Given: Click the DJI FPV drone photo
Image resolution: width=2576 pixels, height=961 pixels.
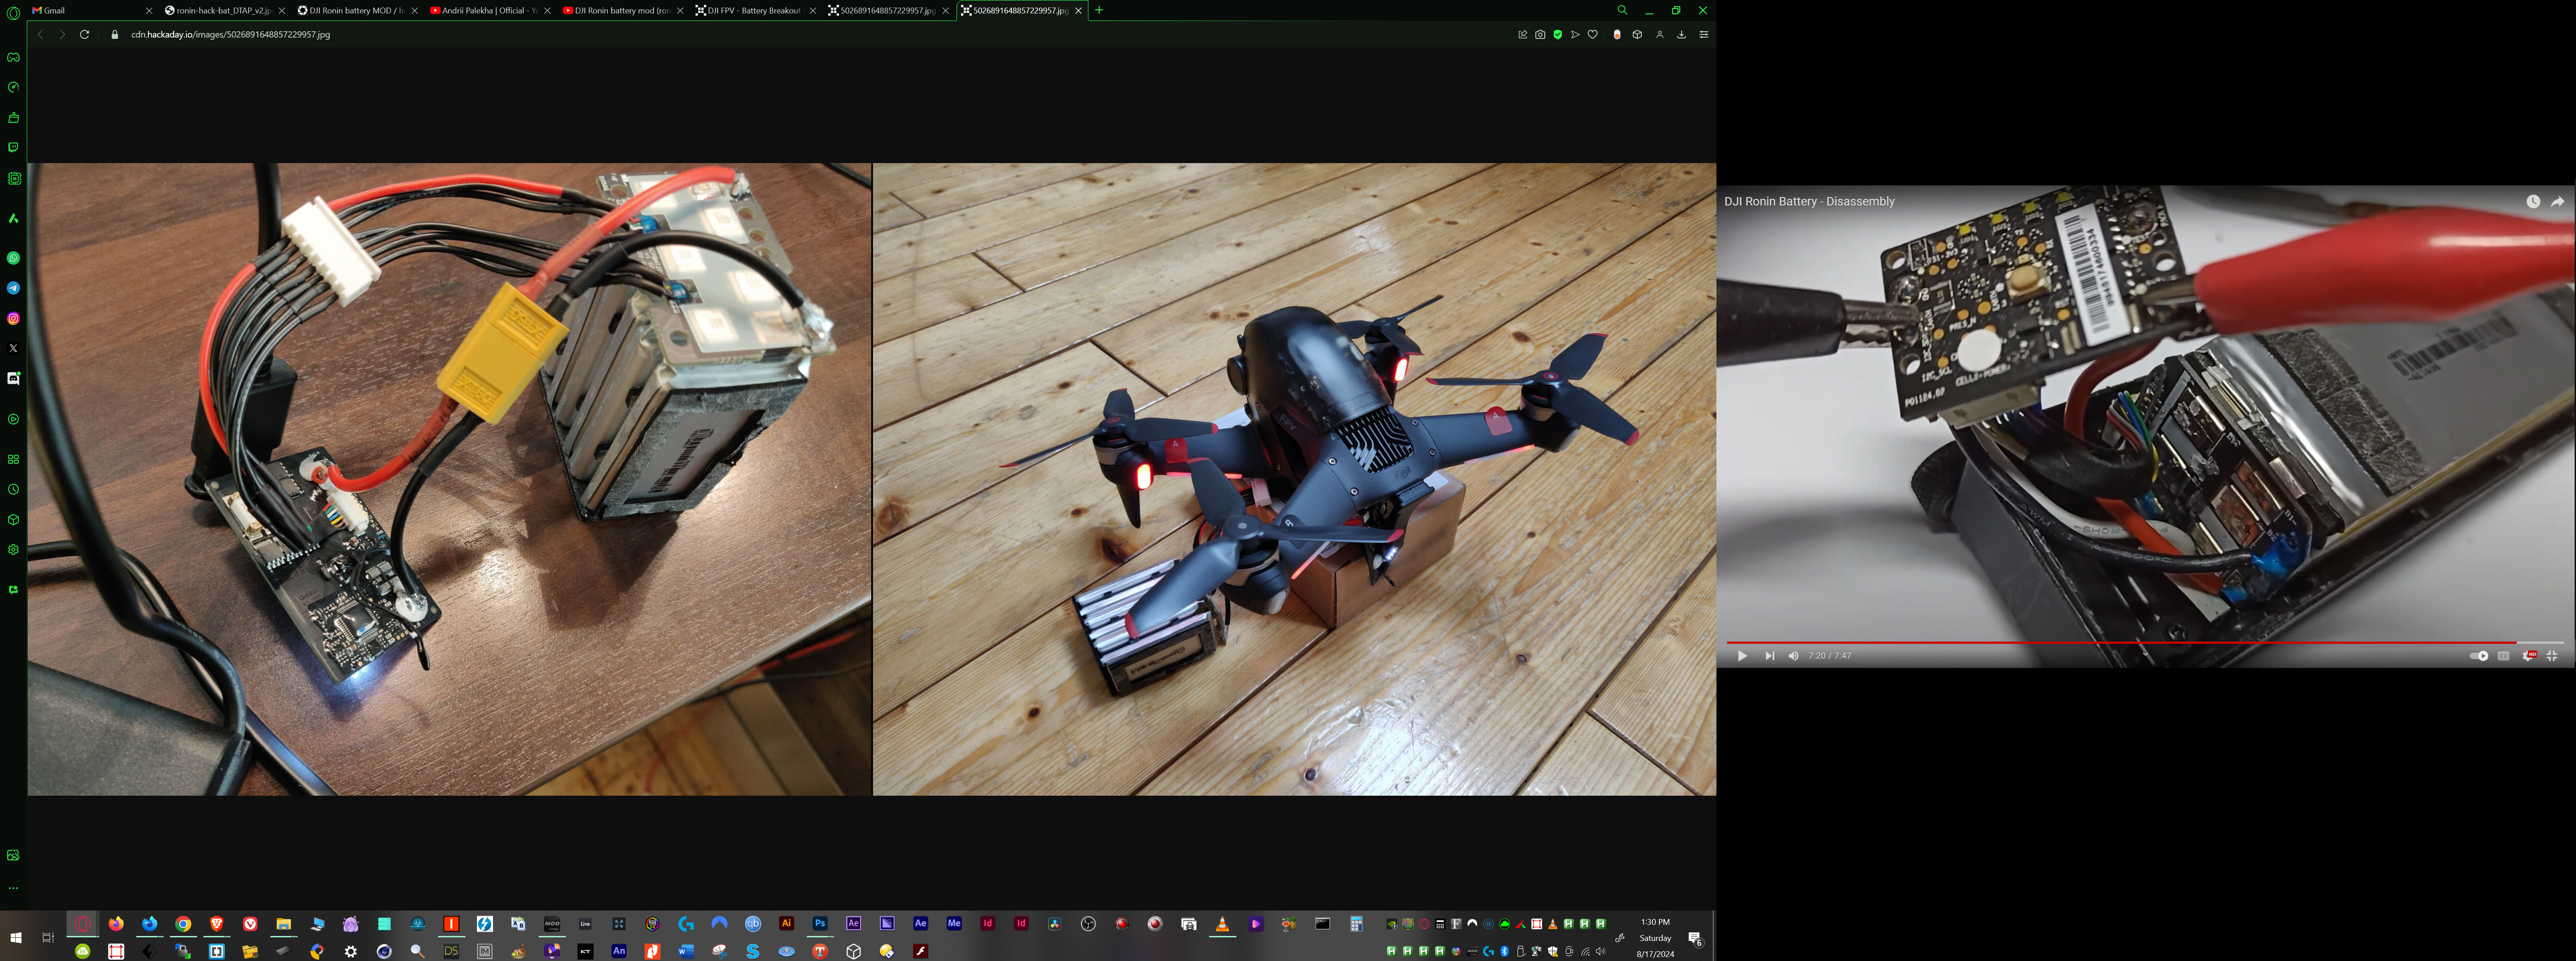Looking at the screenshot, I should click(1294, 479).
